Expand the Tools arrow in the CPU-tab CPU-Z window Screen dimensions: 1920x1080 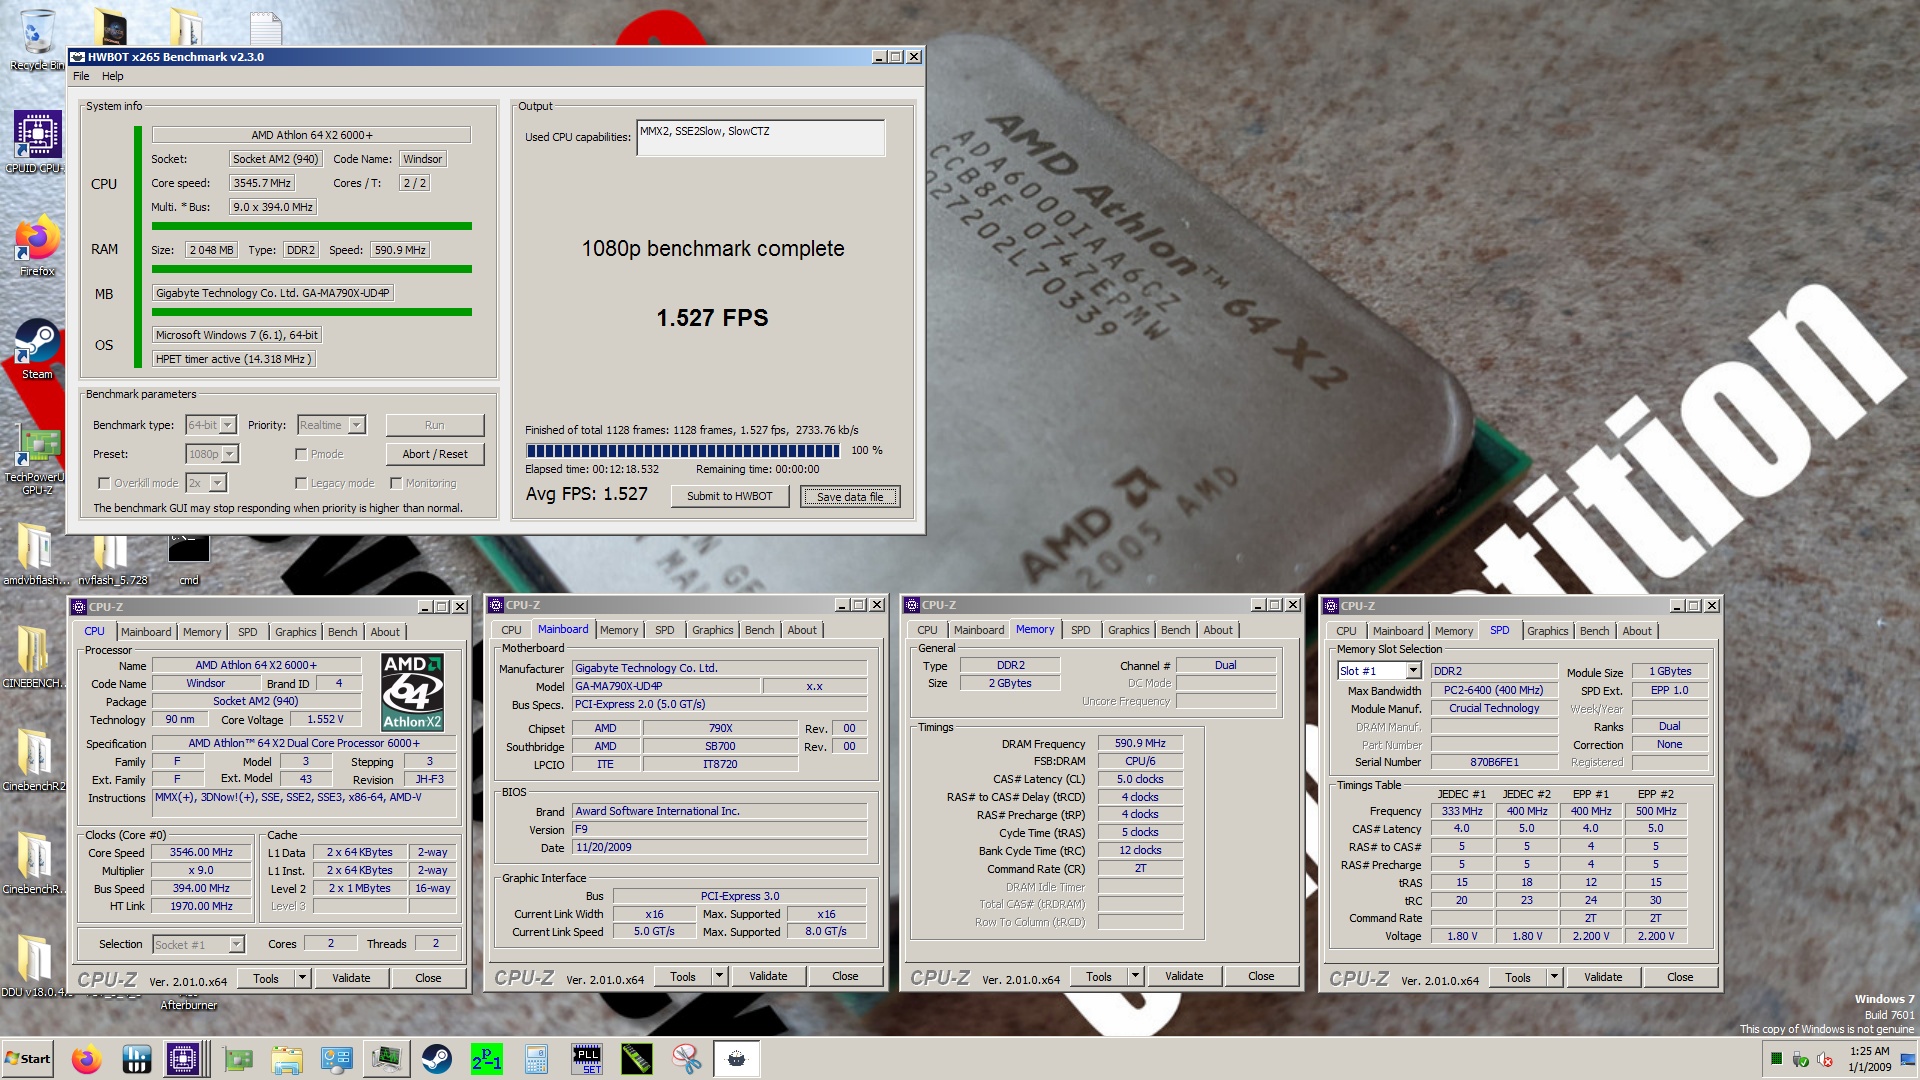(x=302, y=978)
